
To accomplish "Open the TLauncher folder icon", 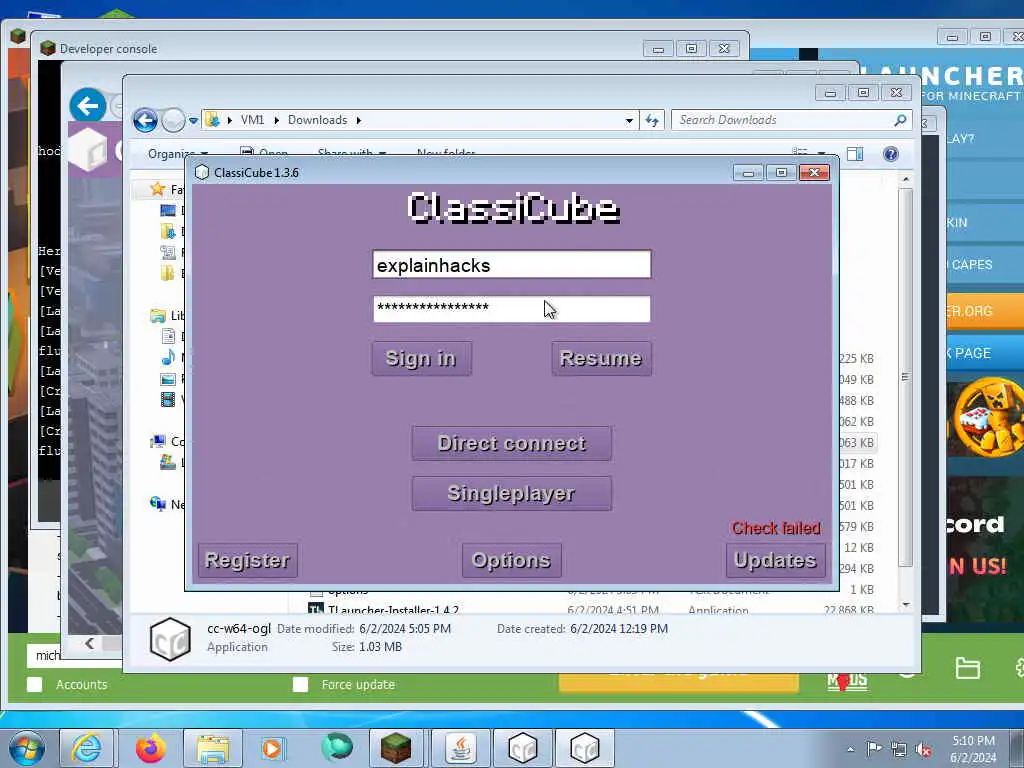I will pos(967,668).
